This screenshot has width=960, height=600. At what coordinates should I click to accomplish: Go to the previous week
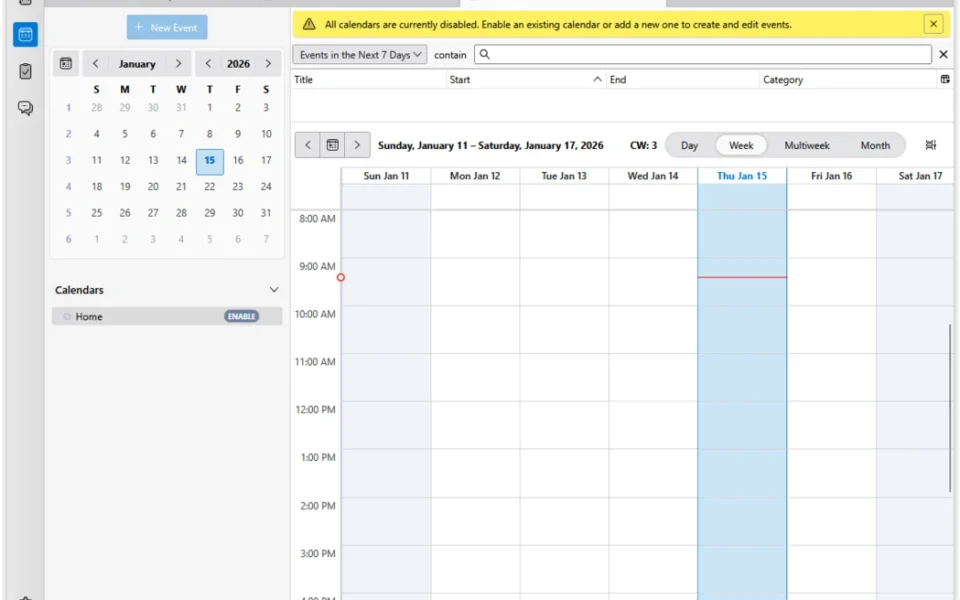307,146
